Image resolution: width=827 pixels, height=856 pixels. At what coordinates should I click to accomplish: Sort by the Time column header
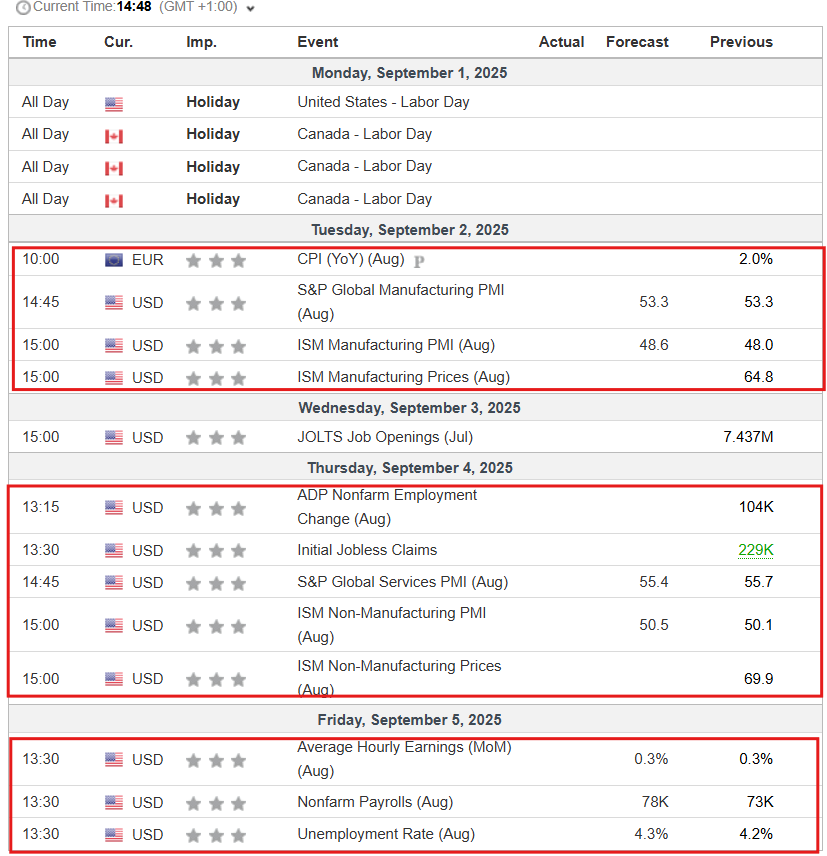(x=39, y=42)
